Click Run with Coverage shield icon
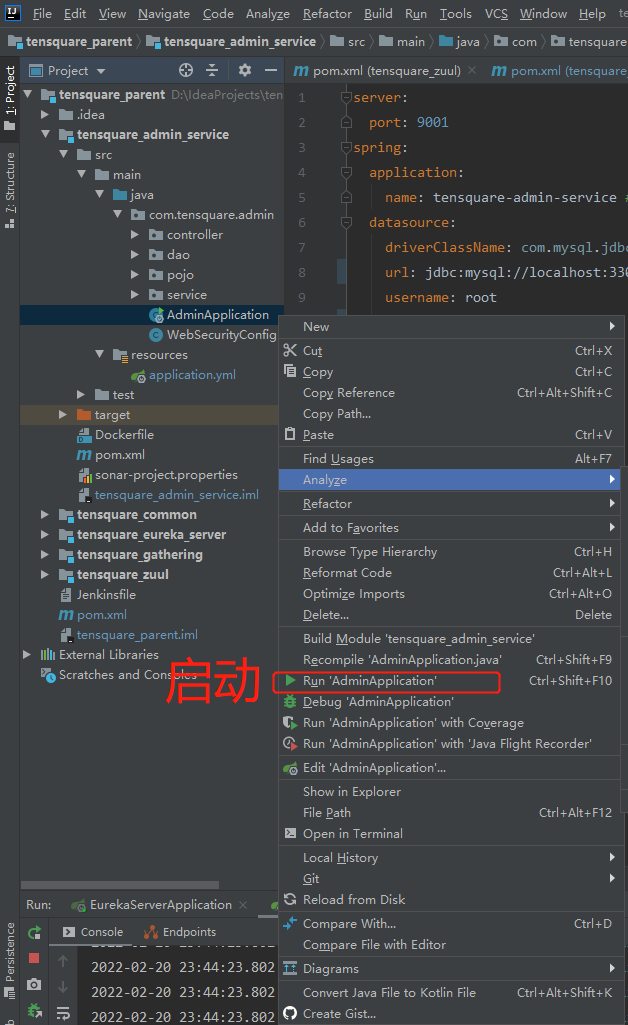 click(x=290, y=722)
